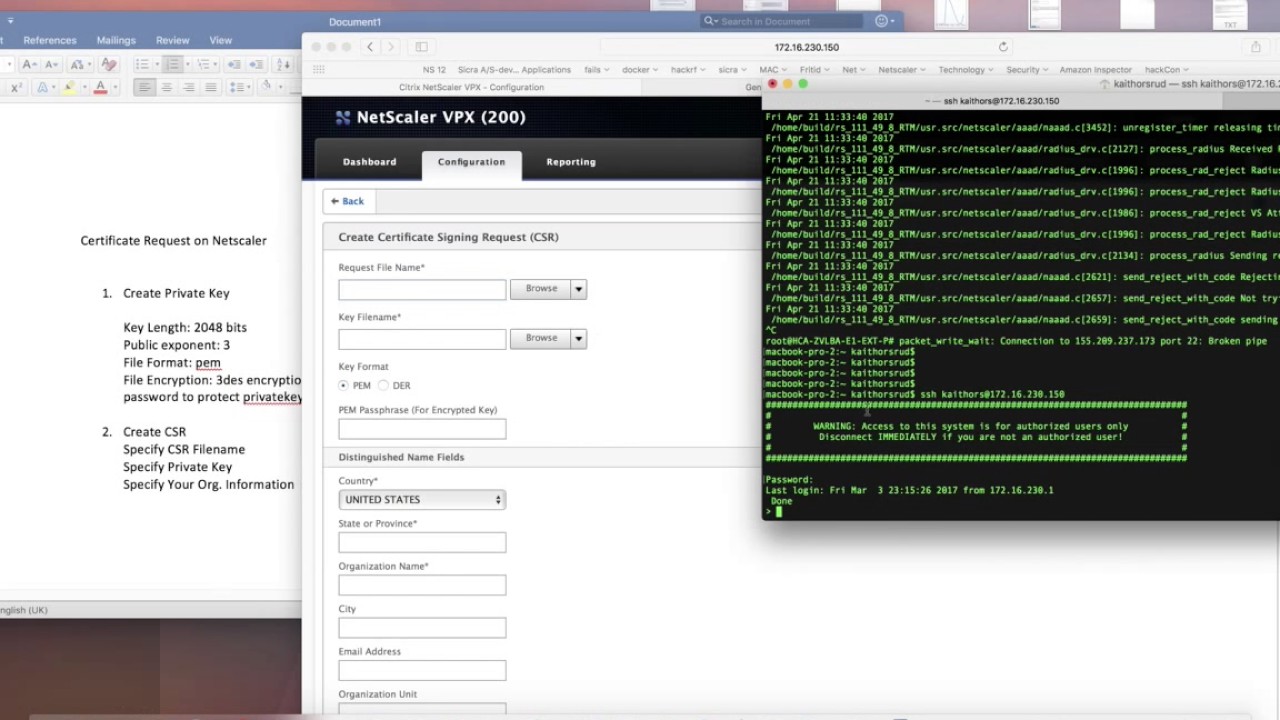Increase font size in Word ribbon

point(29,64)
